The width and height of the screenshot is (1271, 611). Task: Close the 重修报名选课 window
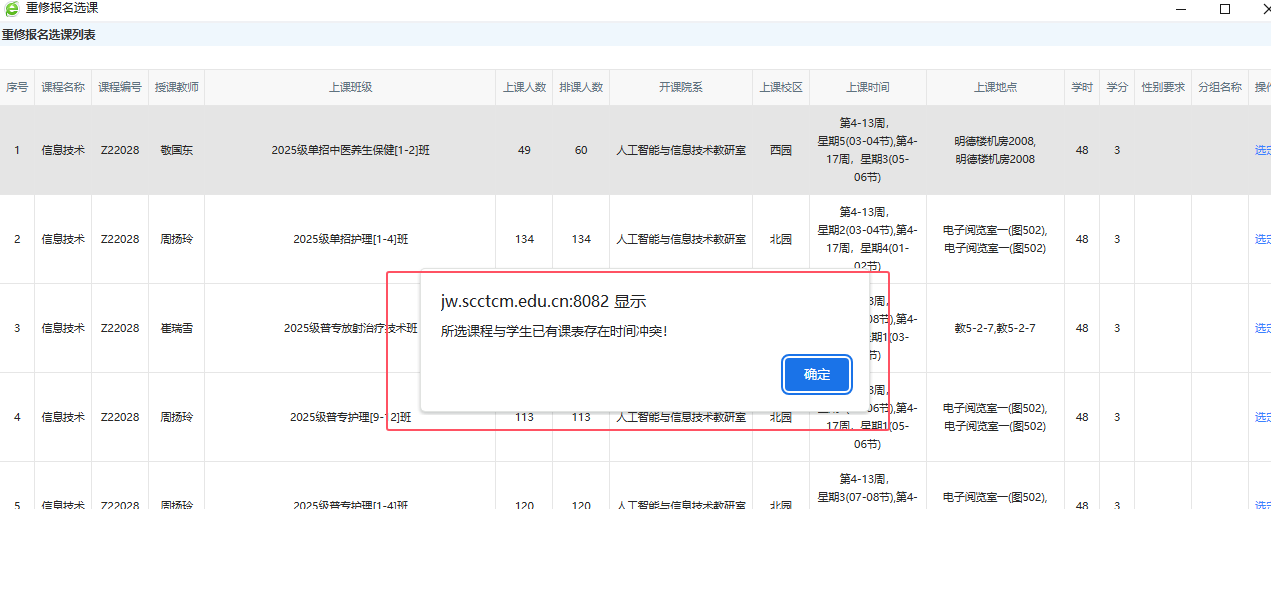point(1264,9)
